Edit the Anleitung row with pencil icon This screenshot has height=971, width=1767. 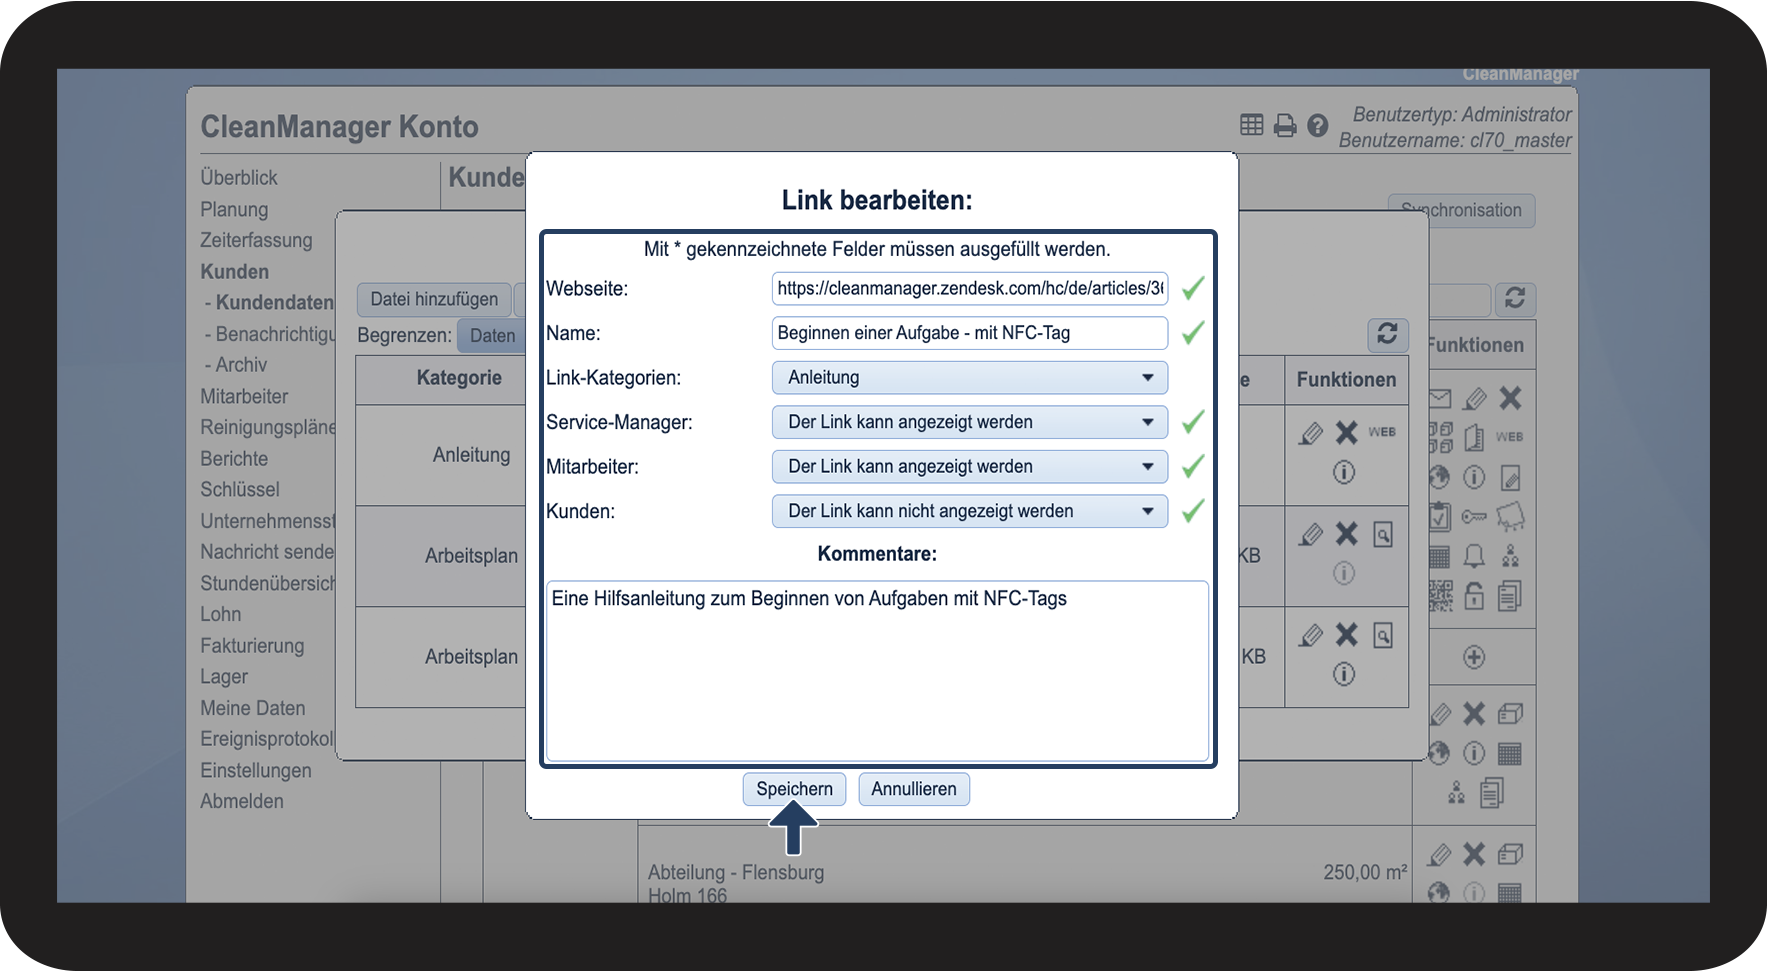point(1310,433)
